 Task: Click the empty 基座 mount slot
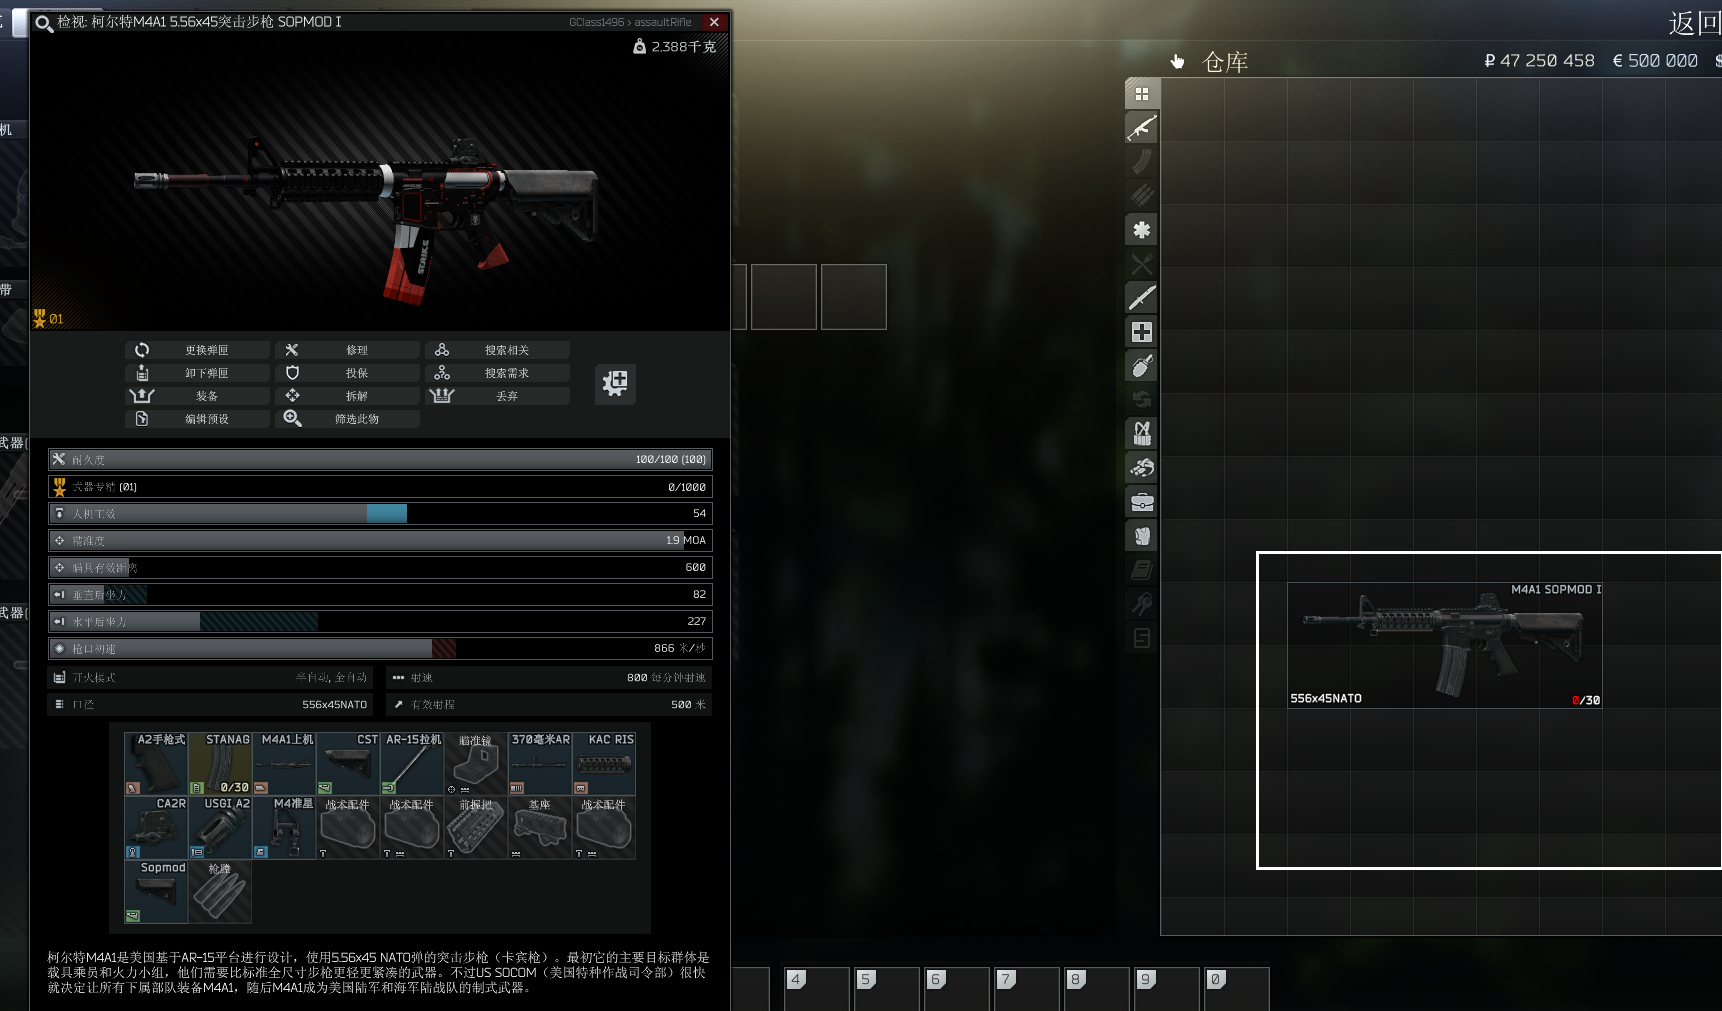point(540,827)
